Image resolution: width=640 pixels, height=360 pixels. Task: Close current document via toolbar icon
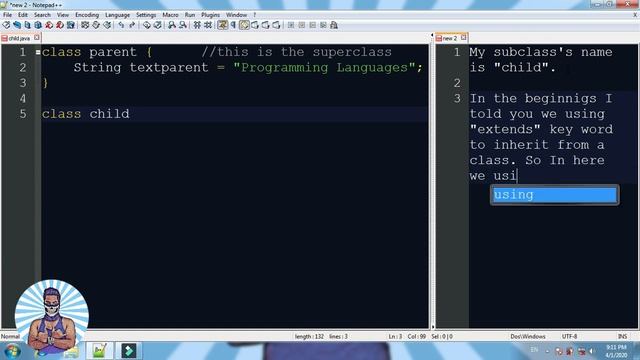pos(49,25)
